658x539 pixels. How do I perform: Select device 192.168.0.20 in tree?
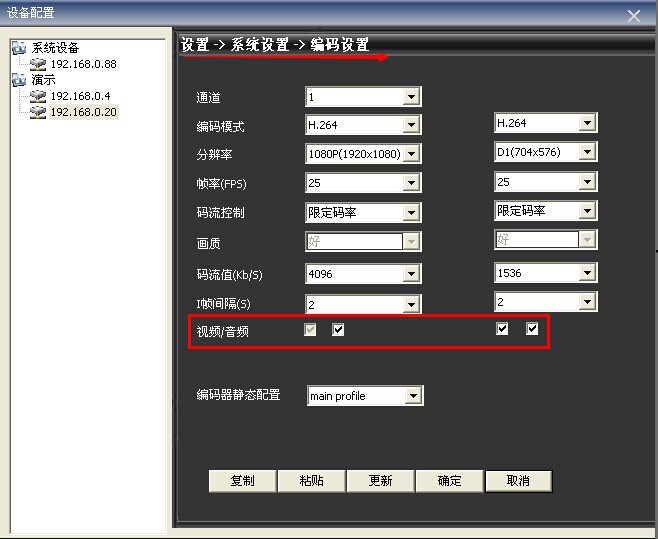point(84,112)
